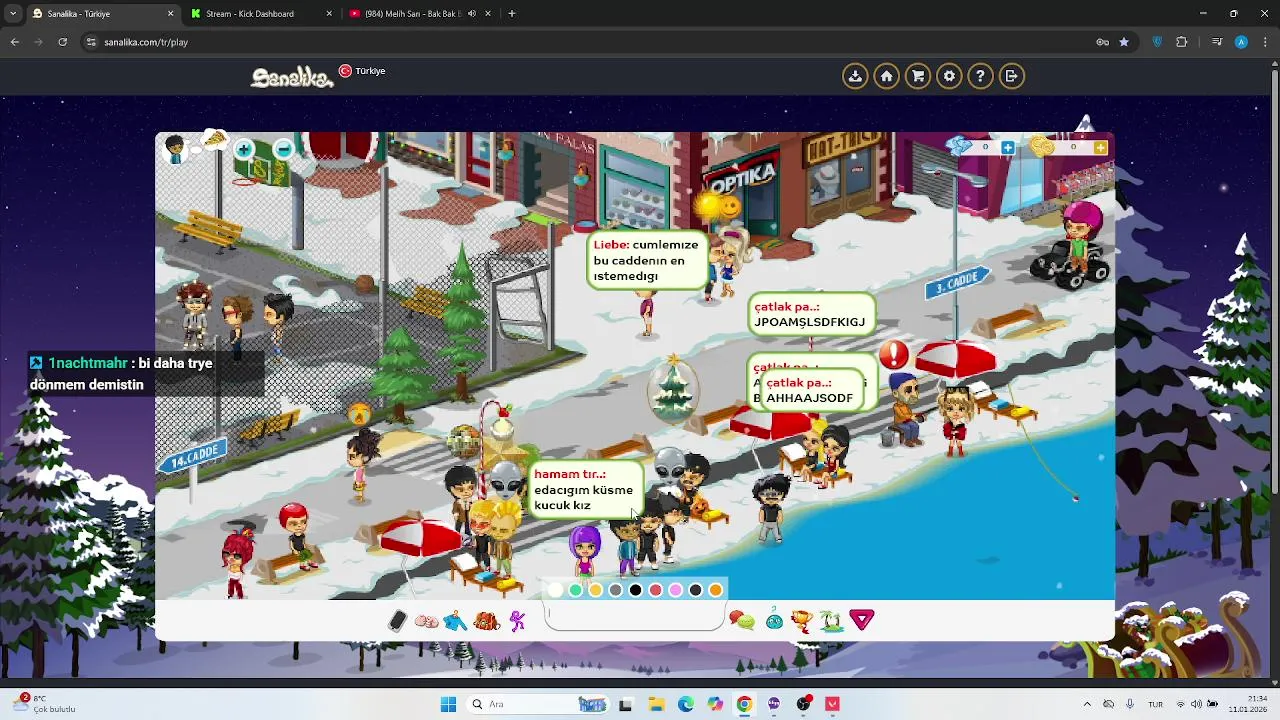Image resolution: width=1280 pixels, height=720 pixels.
Task: Open a new browser tab
Action: tap(512, 14)
